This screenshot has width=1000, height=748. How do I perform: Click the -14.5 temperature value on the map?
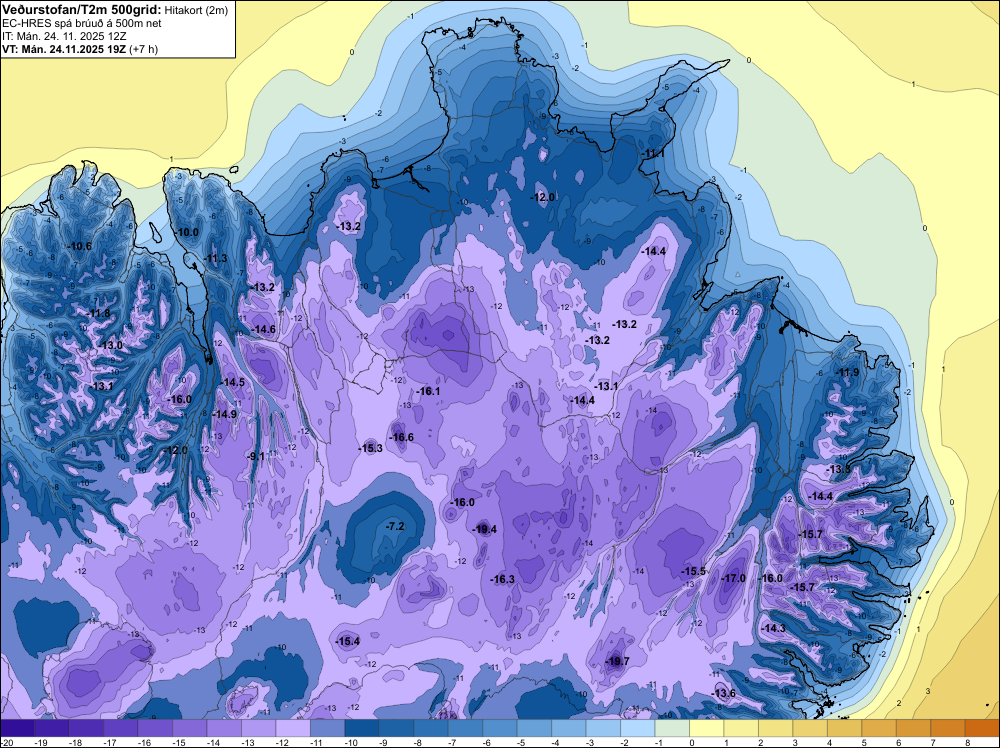point(232,382)
